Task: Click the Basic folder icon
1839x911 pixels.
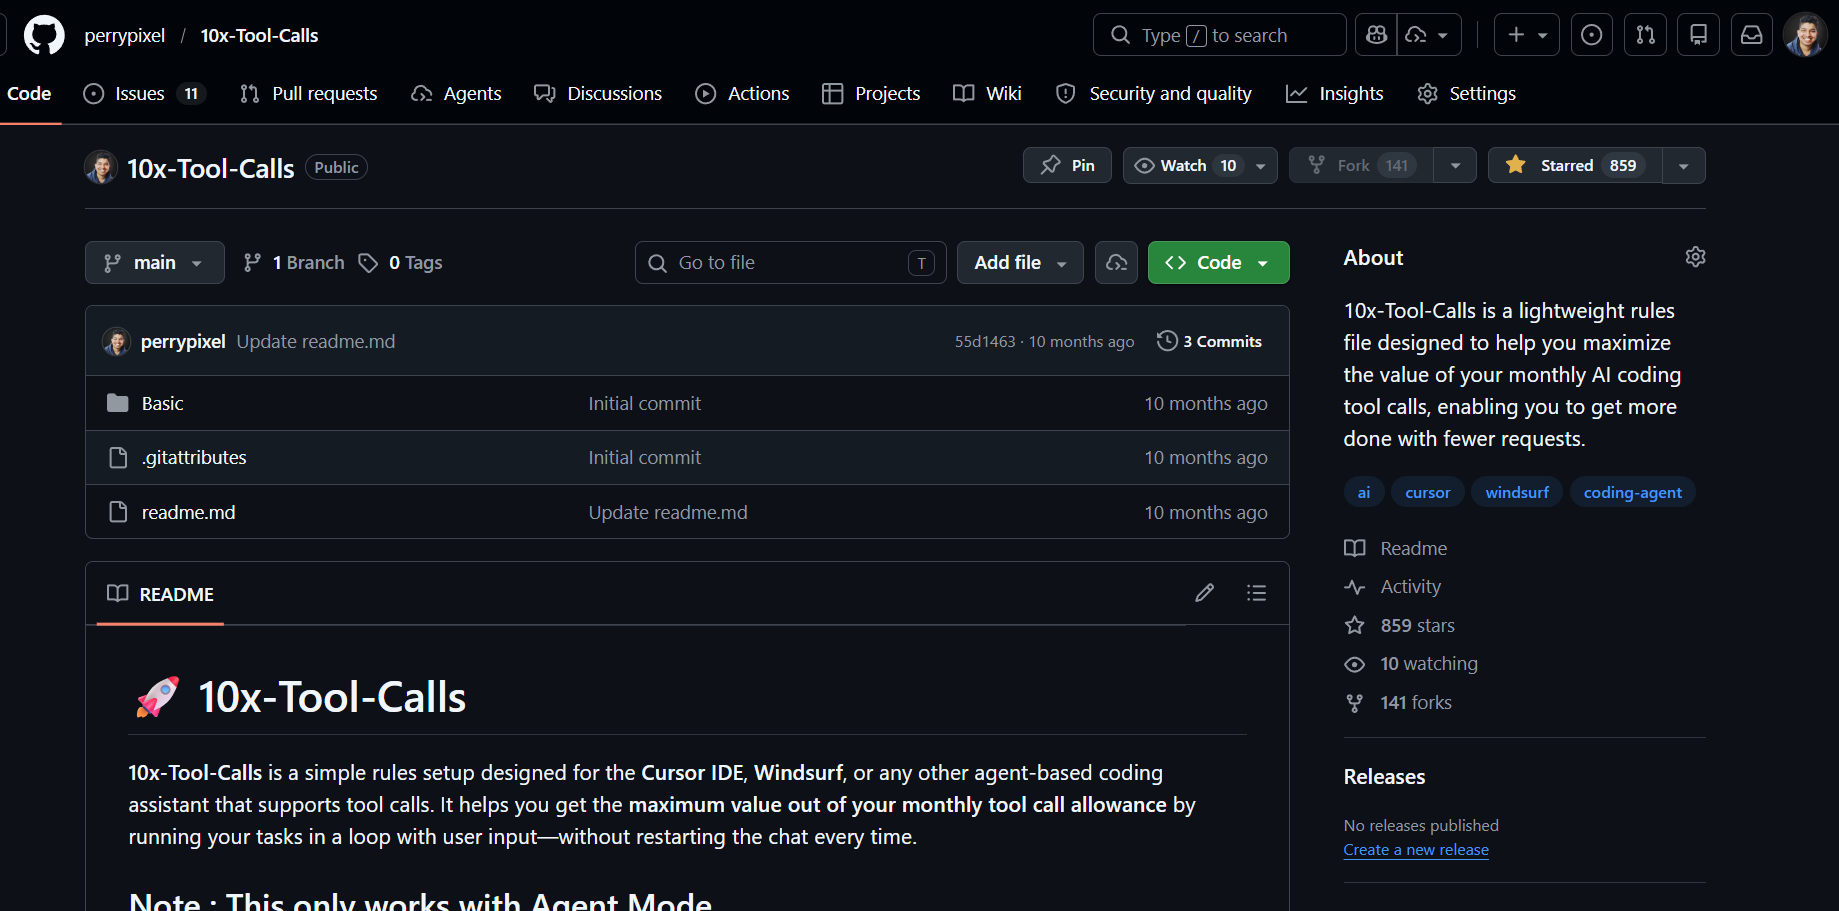Action: pos(118,403)
